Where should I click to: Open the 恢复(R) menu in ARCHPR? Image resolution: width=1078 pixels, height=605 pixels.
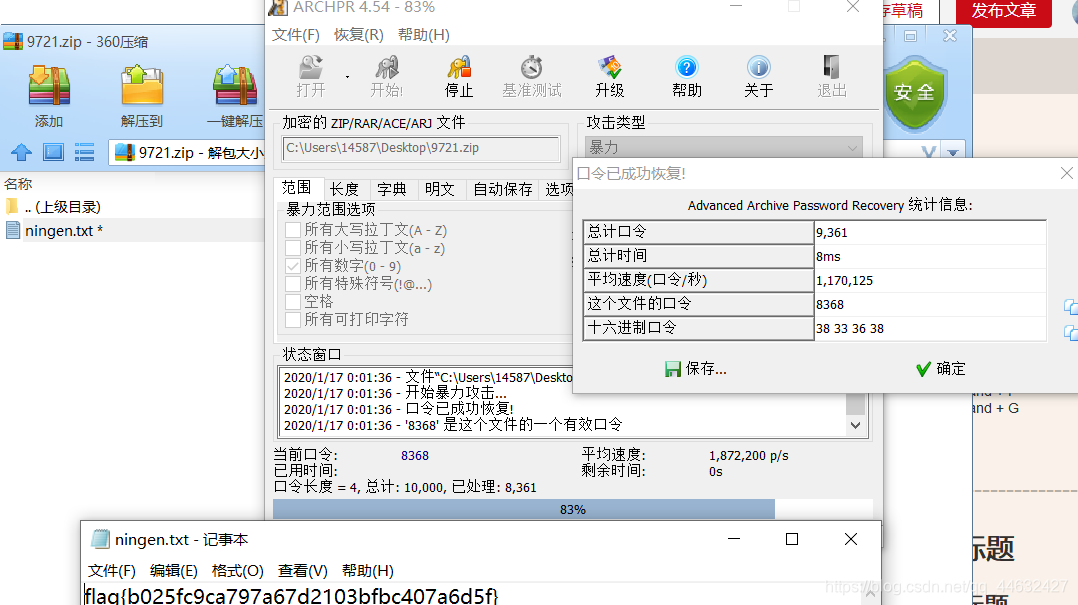point(359,34)
